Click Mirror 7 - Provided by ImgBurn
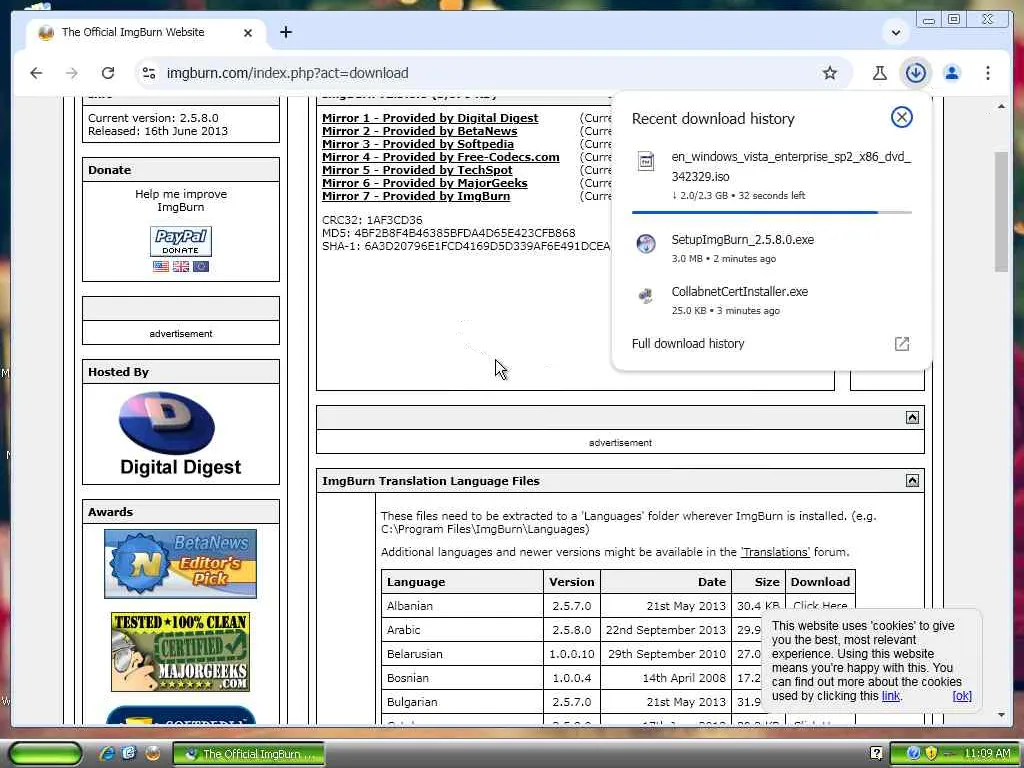 click(416, 197)
